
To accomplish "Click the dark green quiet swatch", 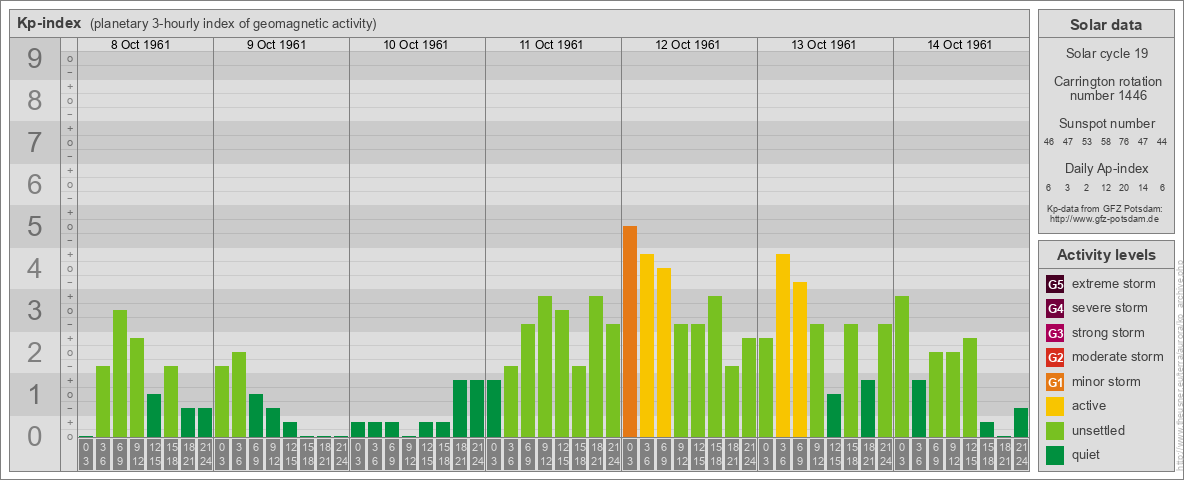I will point(1055,455).
